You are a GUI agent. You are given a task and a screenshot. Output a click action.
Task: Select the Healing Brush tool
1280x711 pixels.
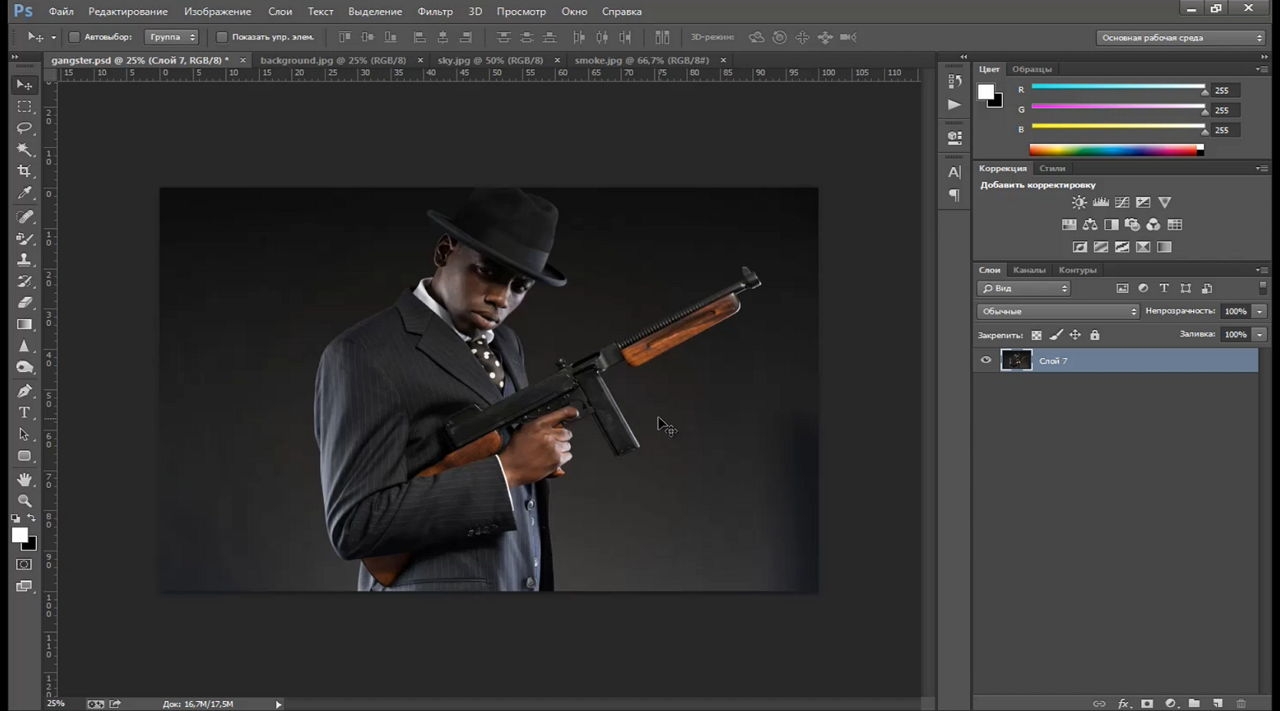click(x=25, y=217)
